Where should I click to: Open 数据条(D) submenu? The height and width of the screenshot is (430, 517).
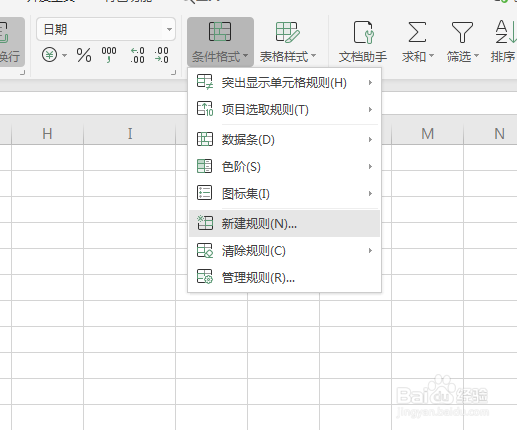[285, 139]
